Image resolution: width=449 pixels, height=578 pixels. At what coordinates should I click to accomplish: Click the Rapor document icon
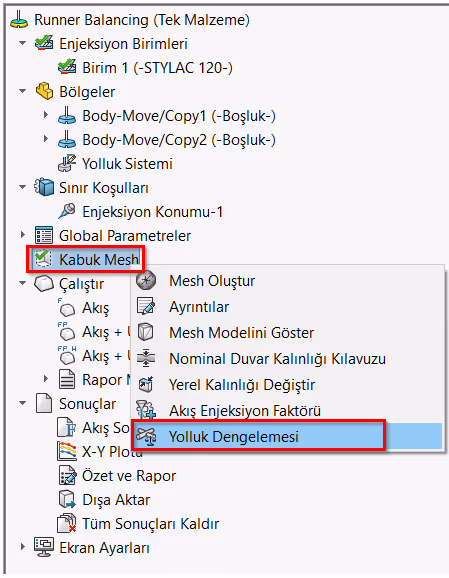click(x=67, y=379)
